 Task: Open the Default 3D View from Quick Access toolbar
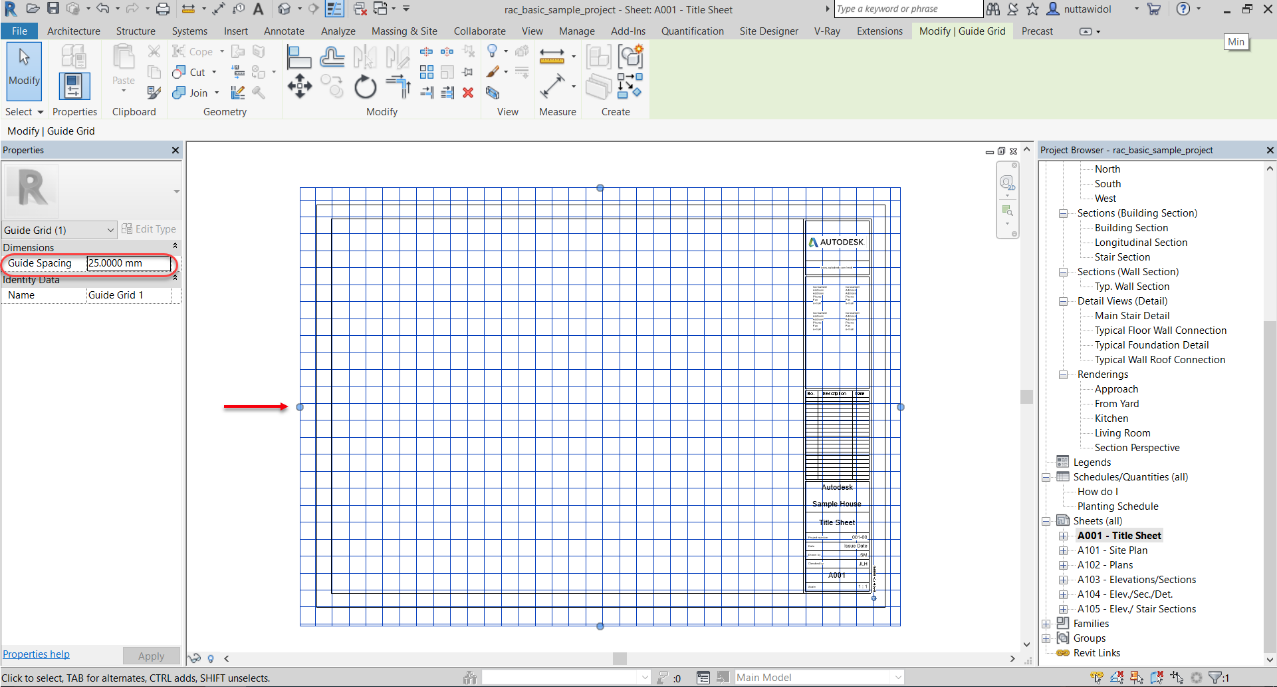pyautogui.click(x=285, y=8)
